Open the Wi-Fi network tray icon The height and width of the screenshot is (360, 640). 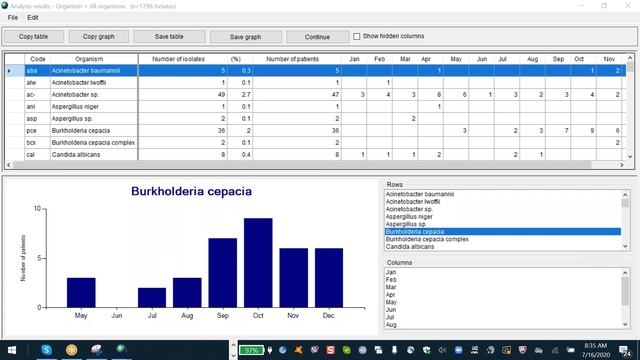click(555, 350)
